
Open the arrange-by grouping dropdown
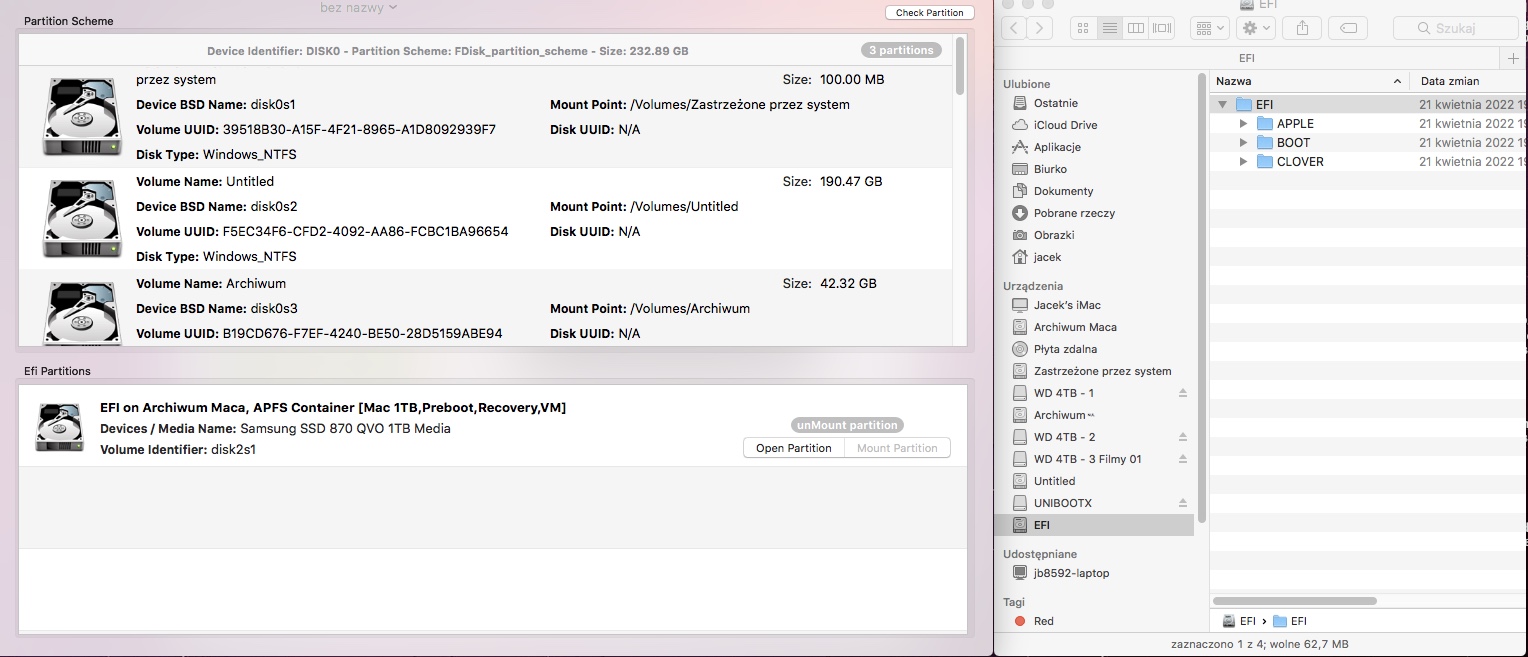click(1209, 28)
